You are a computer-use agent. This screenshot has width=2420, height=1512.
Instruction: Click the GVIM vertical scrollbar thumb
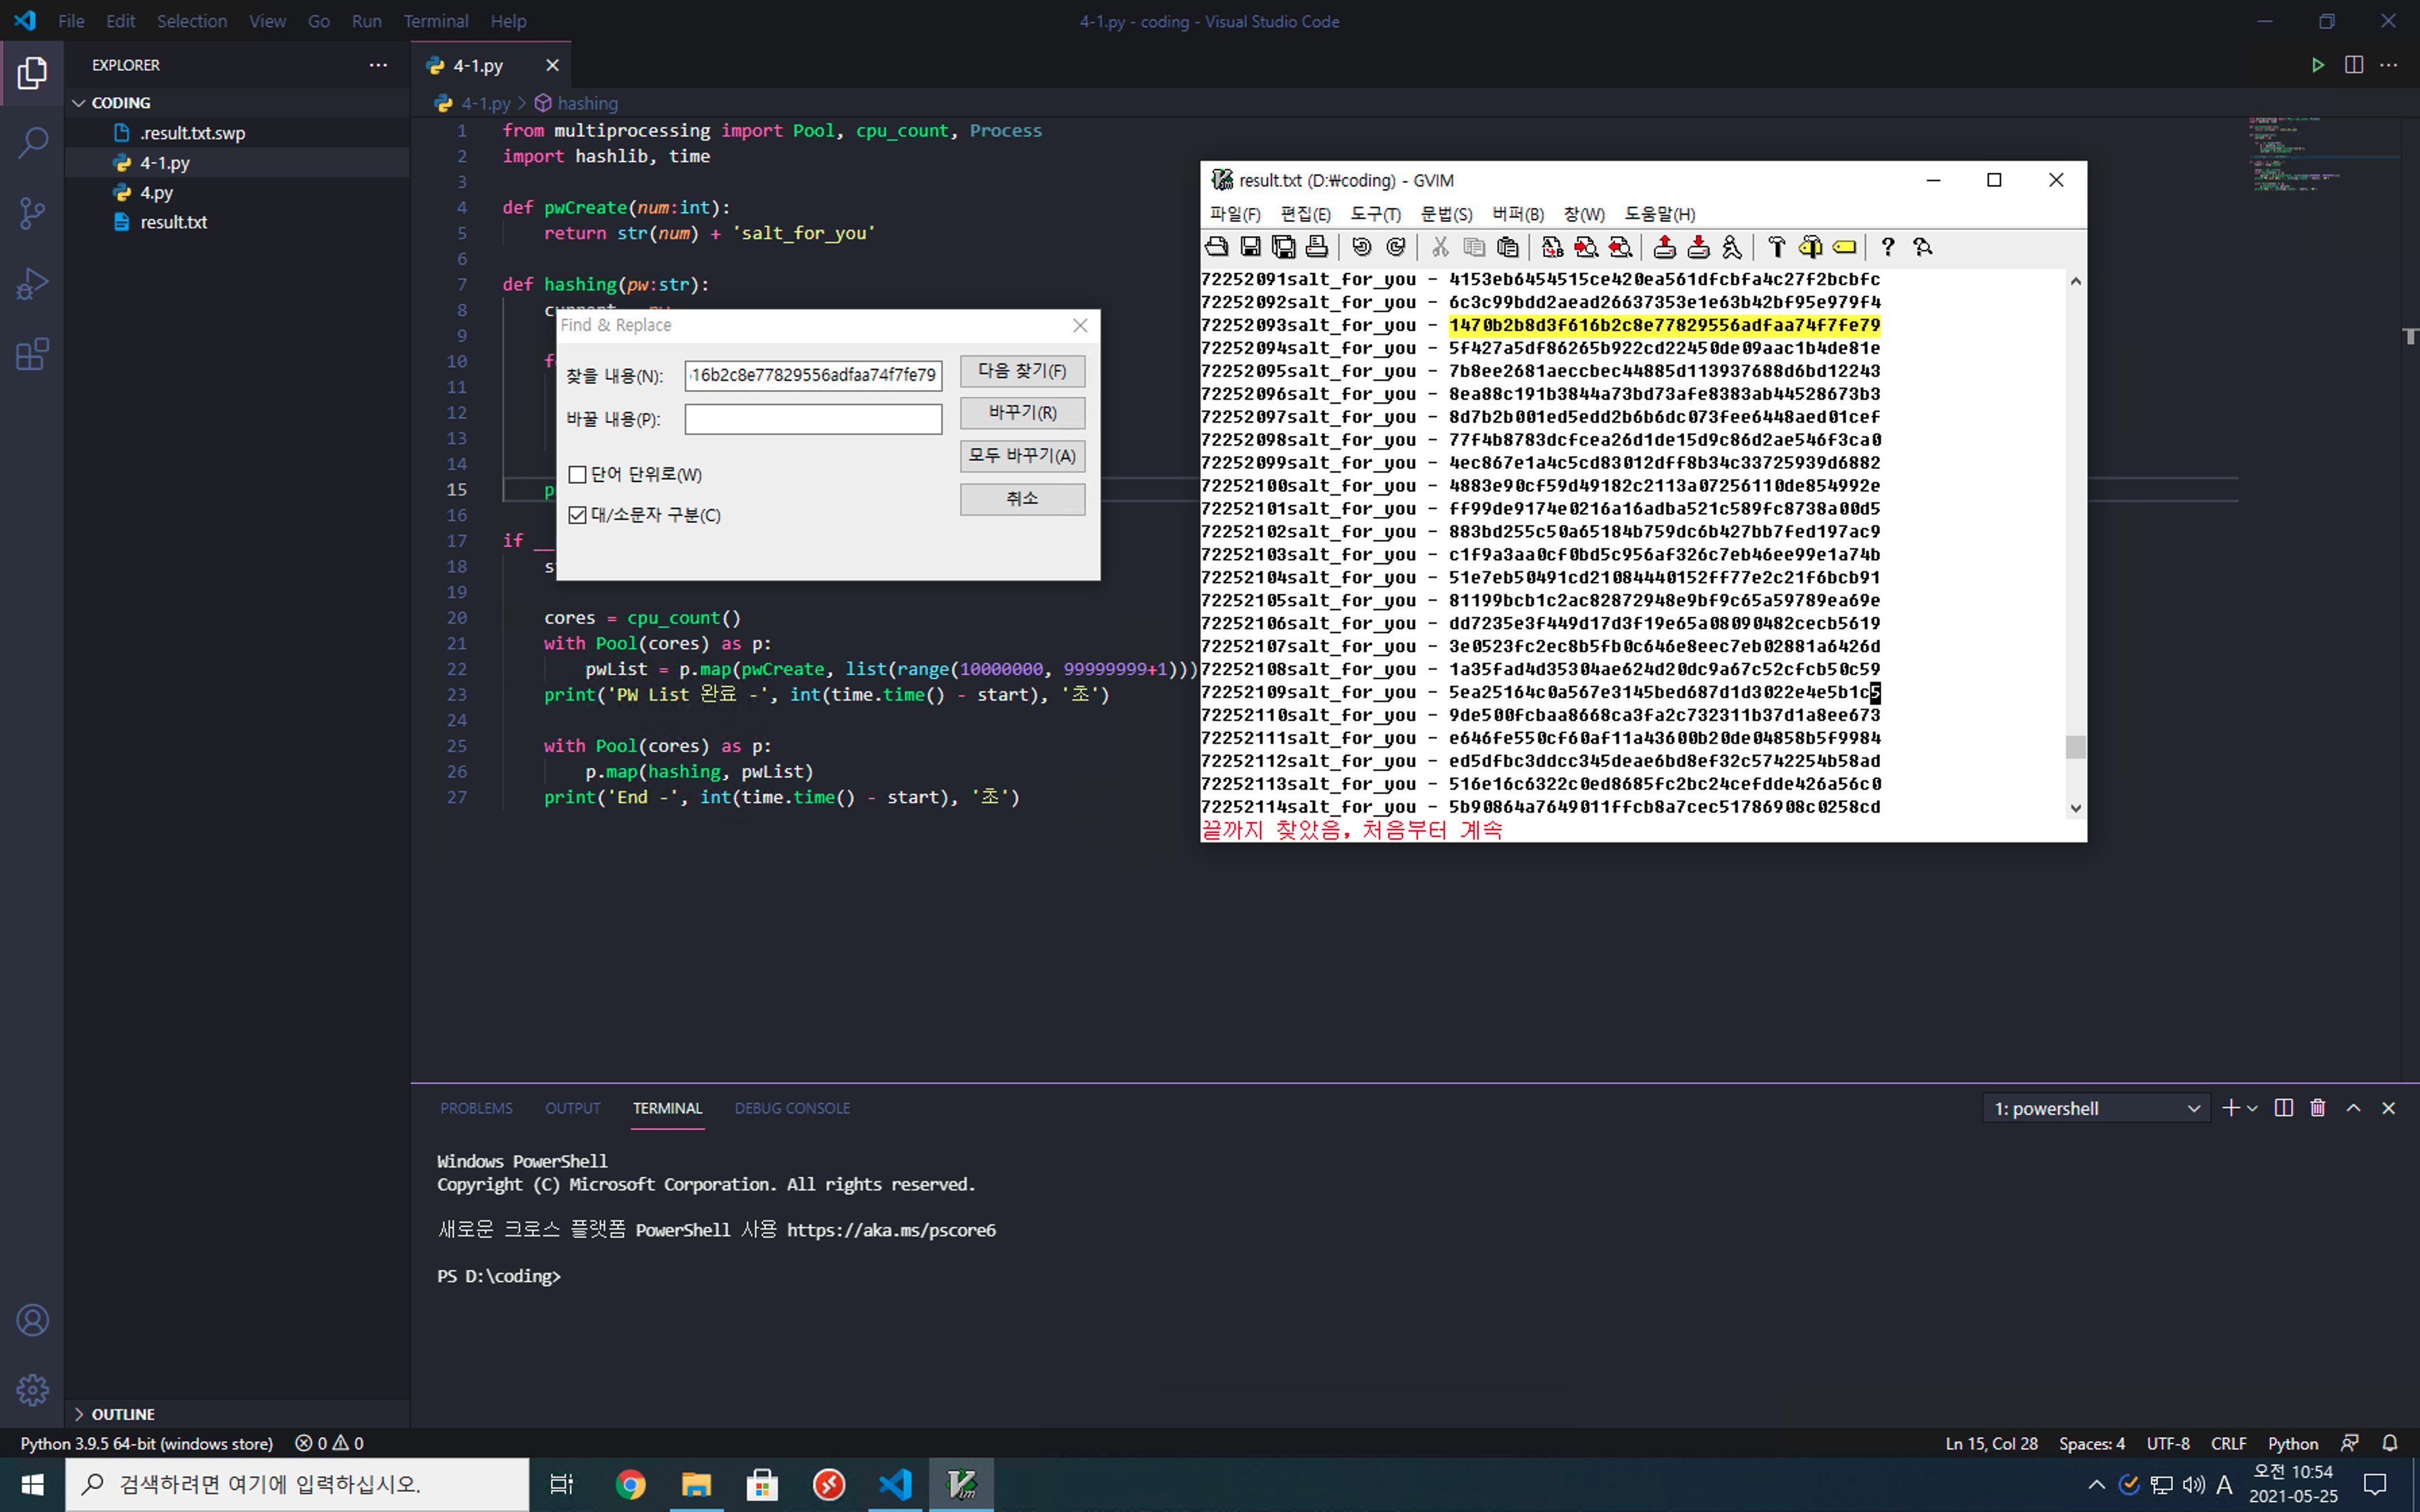click(2075, 747)
